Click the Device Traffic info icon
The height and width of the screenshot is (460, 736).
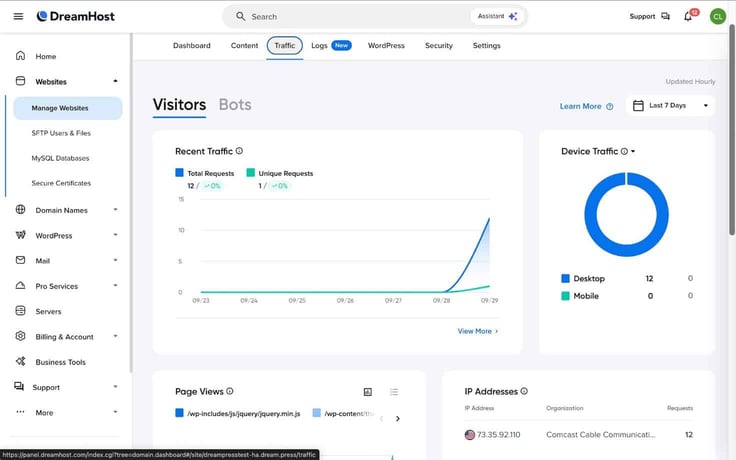point(624,151)
